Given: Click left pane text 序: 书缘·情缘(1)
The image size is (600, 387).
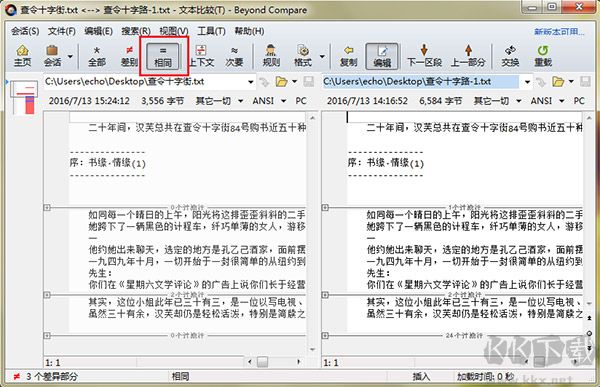Looking at the screenshot, I should 108,163.
